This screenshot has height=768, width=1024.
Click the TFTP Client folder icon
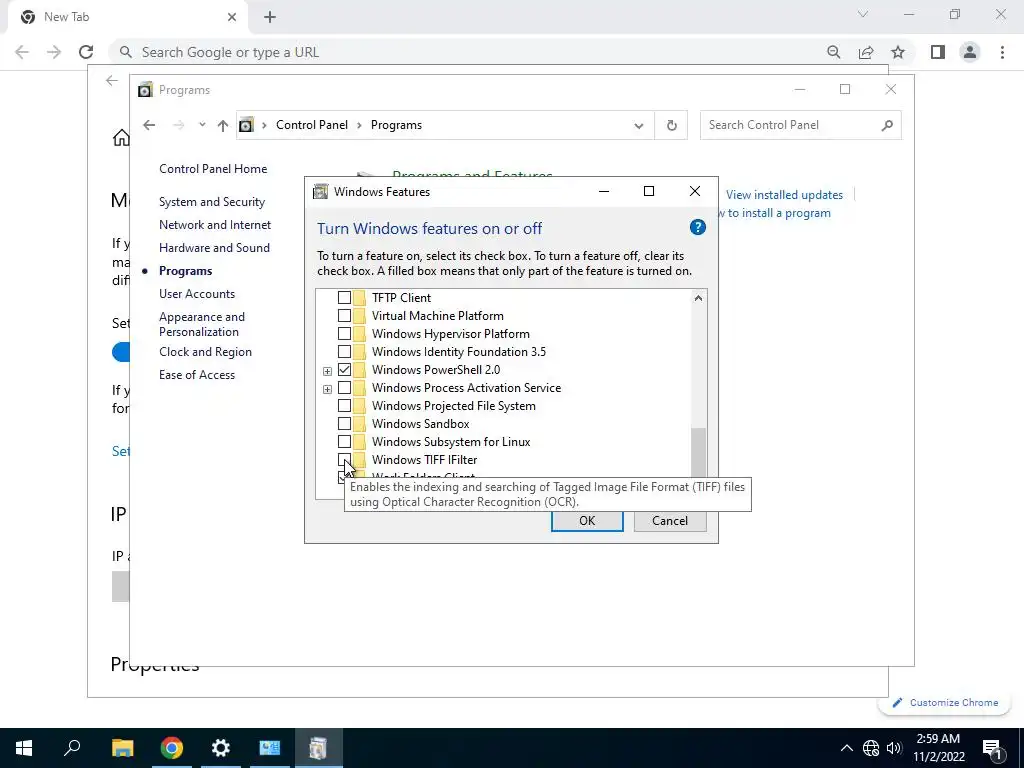359,298
